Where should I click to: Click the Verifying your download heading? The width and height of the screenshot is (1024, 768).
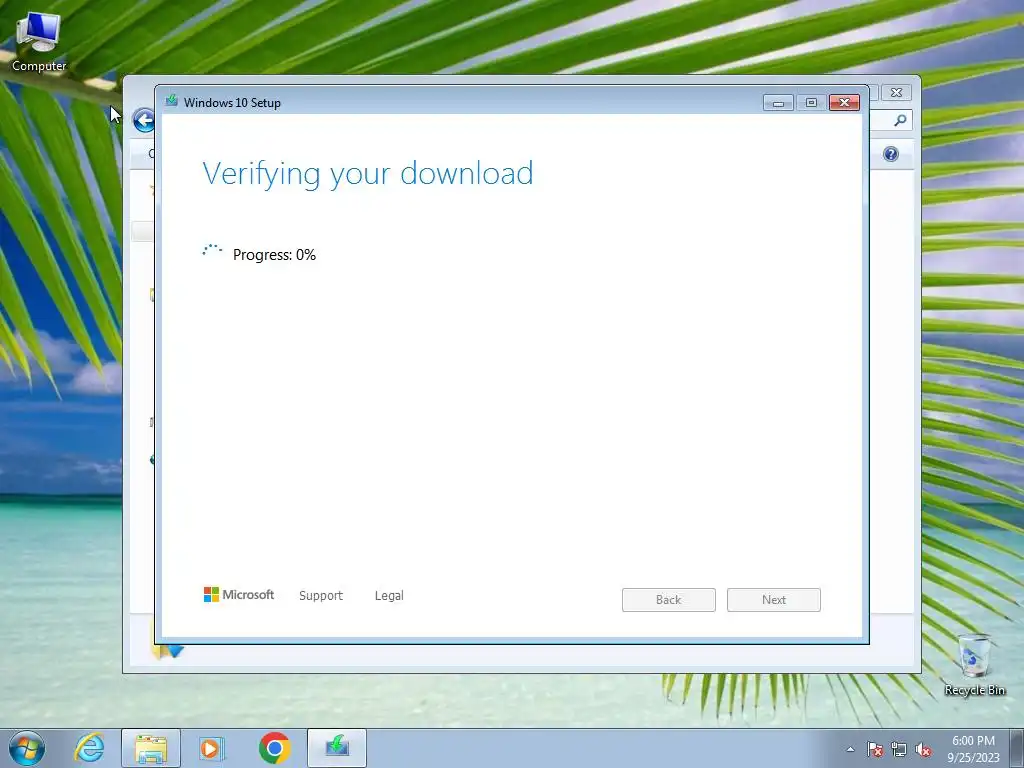[x=368, y=174]
